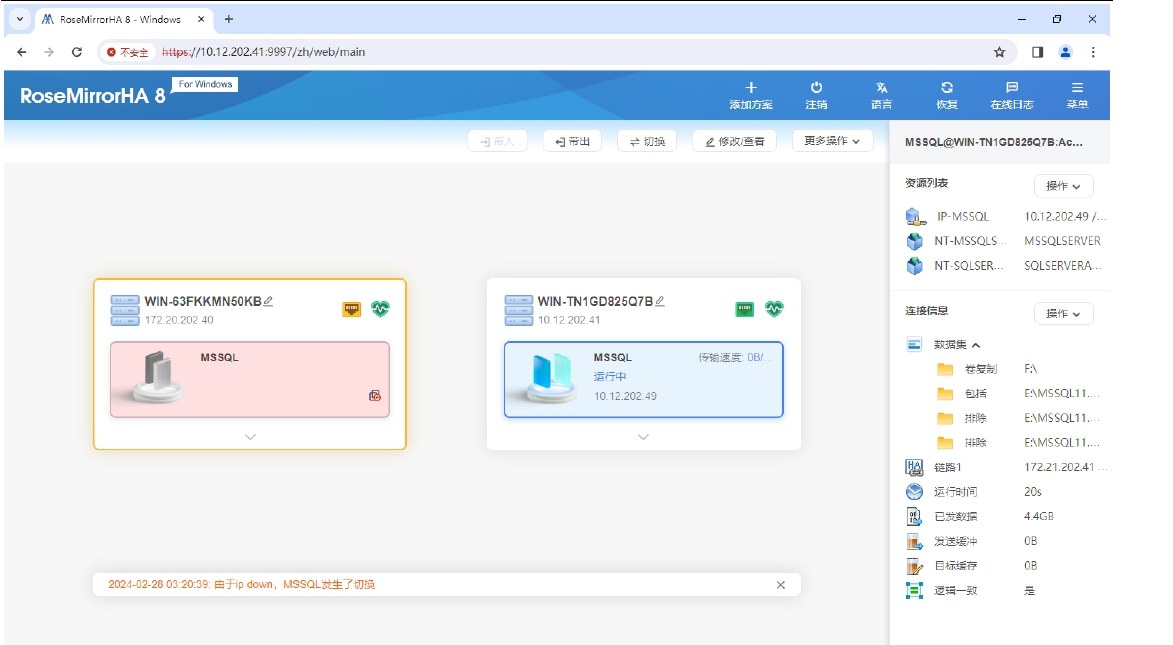Screen dimensions: 1173x645
Task: Click the "20s" run time value
Action: pos(1033,492)
